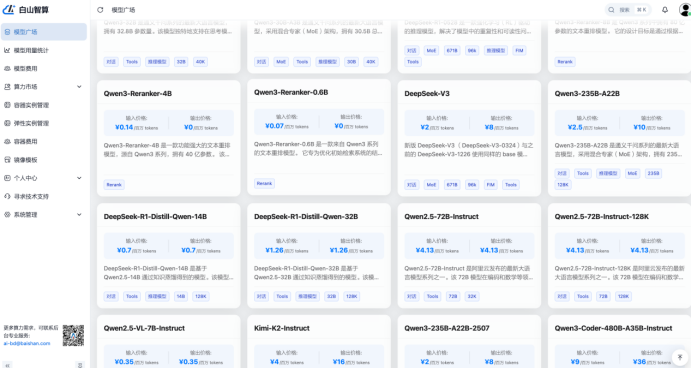Screen dimensions: 691x368
Task: Click ¥0.14 input price on Qwen3-Reranker-4B
Action: tap(124, 127)
